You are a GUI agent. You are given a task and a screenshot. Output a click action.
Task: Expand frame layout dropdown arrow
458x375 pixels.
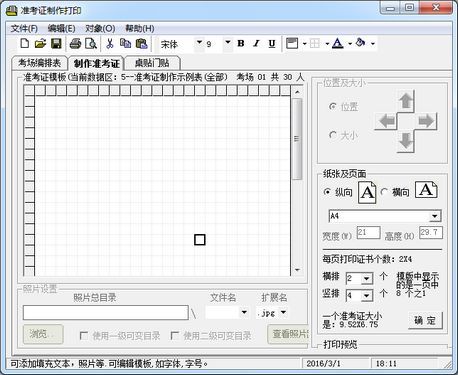point(304,44)
